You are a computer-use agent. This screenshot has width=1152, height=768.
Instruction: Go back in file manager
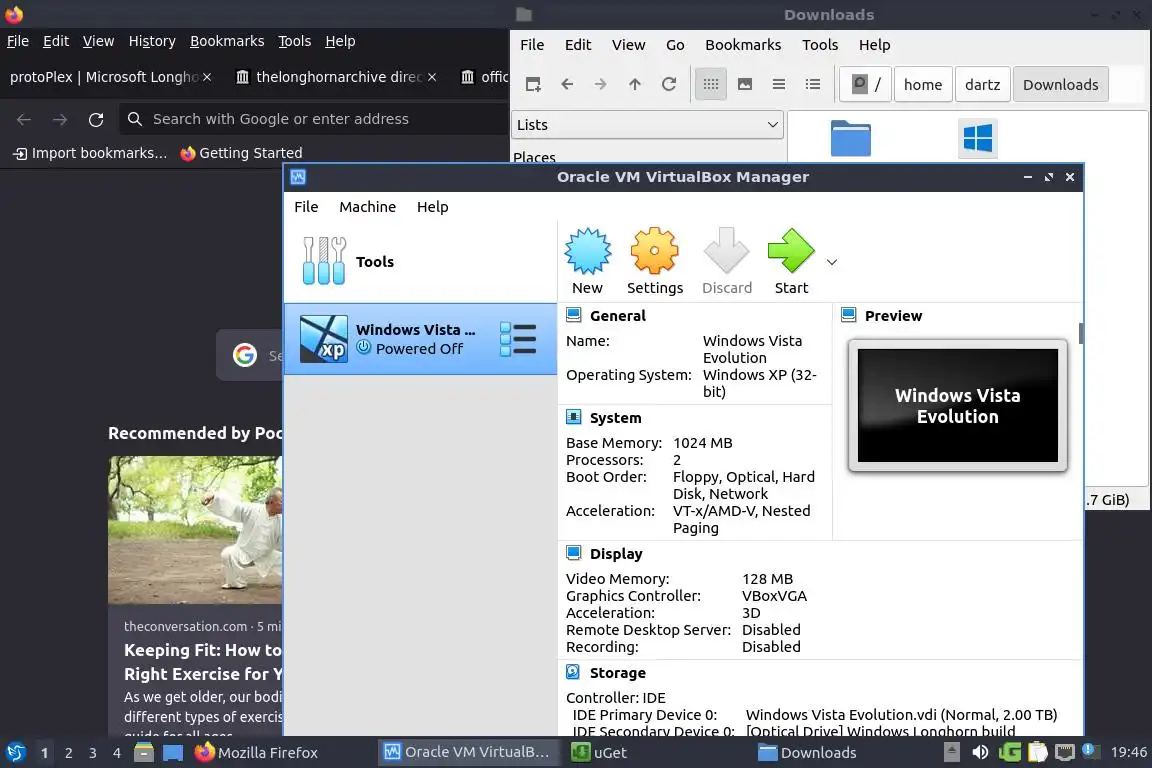point(567,85)
